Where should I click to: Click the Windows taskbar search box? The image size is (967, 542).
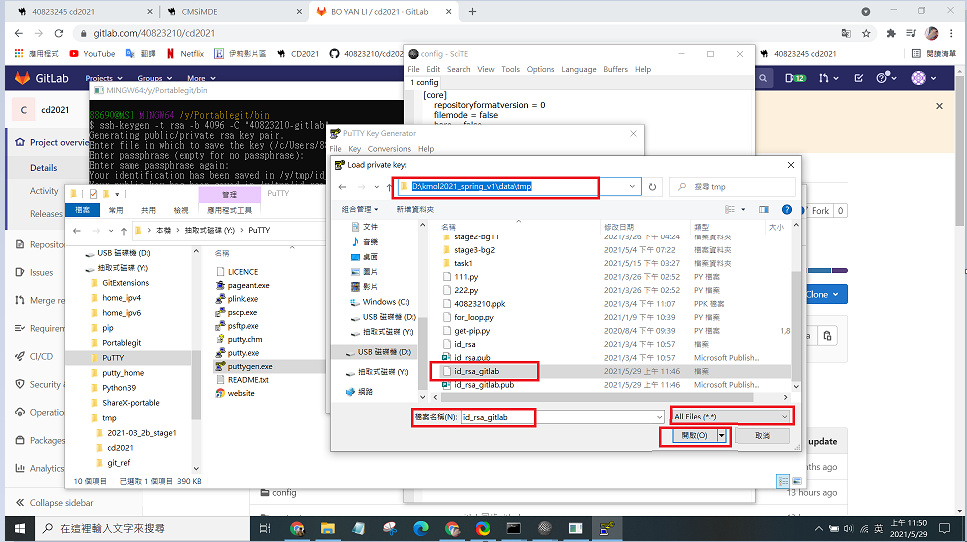point(142,528)
